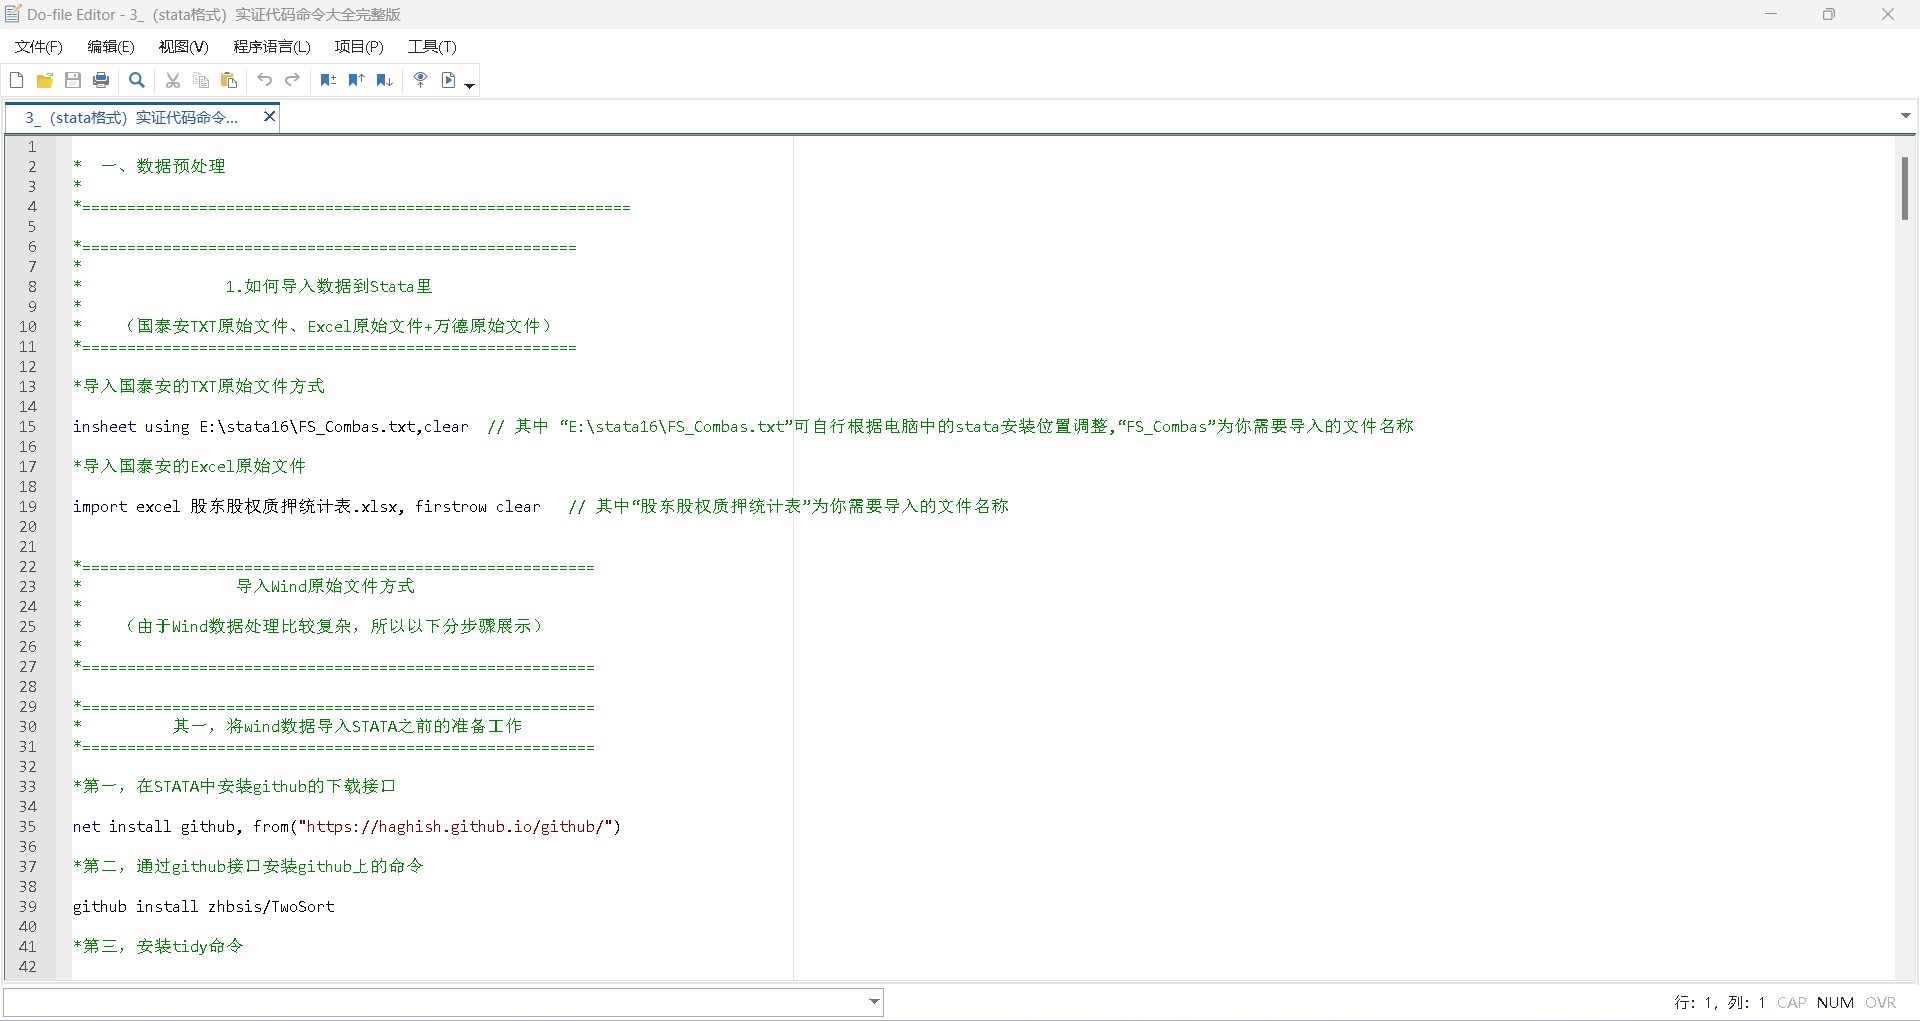Toggle bookmark on the current line
1920x1021 pixels.
click(328, 80)
